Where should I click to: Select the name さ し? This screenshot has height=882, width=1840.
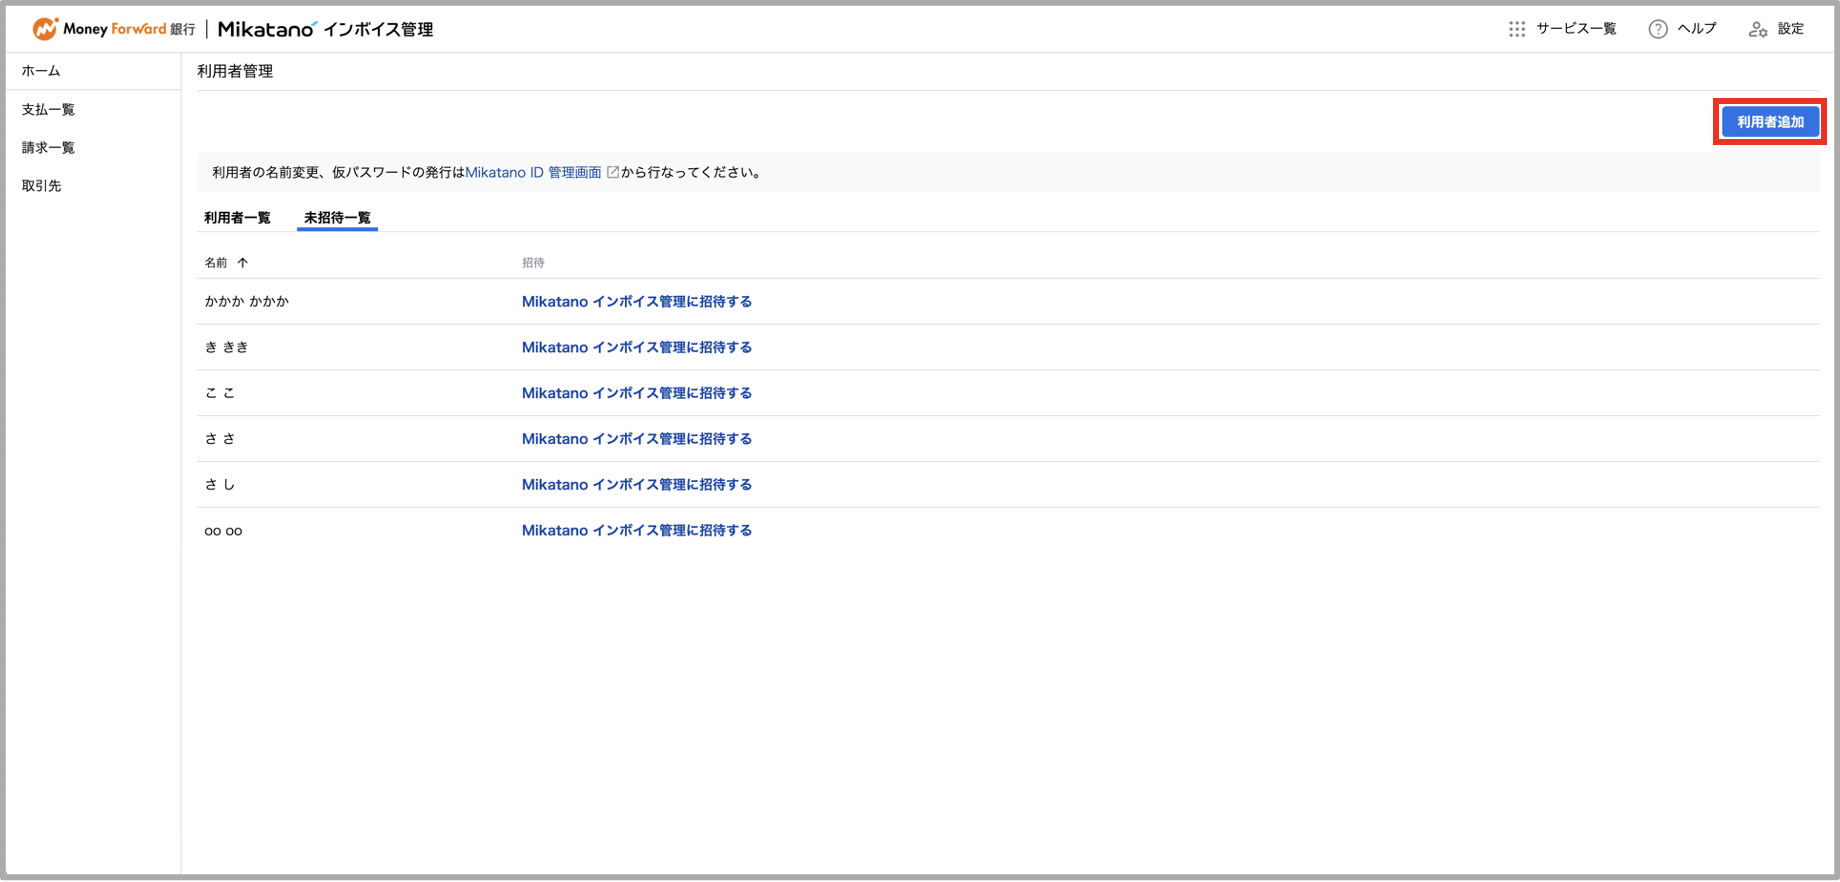pyautogui.click(x=220, y=485)
